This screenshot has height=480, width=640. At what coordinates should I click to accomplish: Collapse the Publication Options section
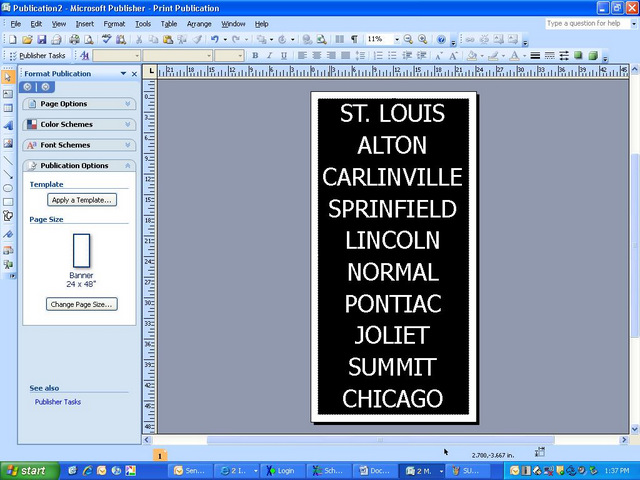tap(79, 165)
